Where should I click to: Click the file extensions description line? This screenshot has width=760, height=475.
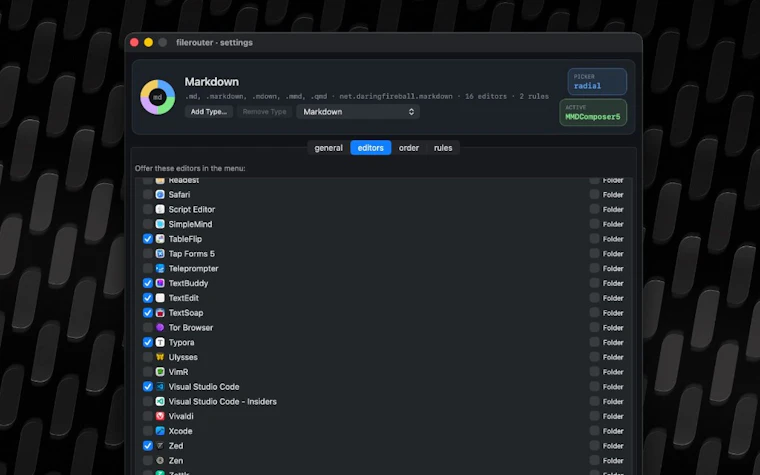point(366,96)
